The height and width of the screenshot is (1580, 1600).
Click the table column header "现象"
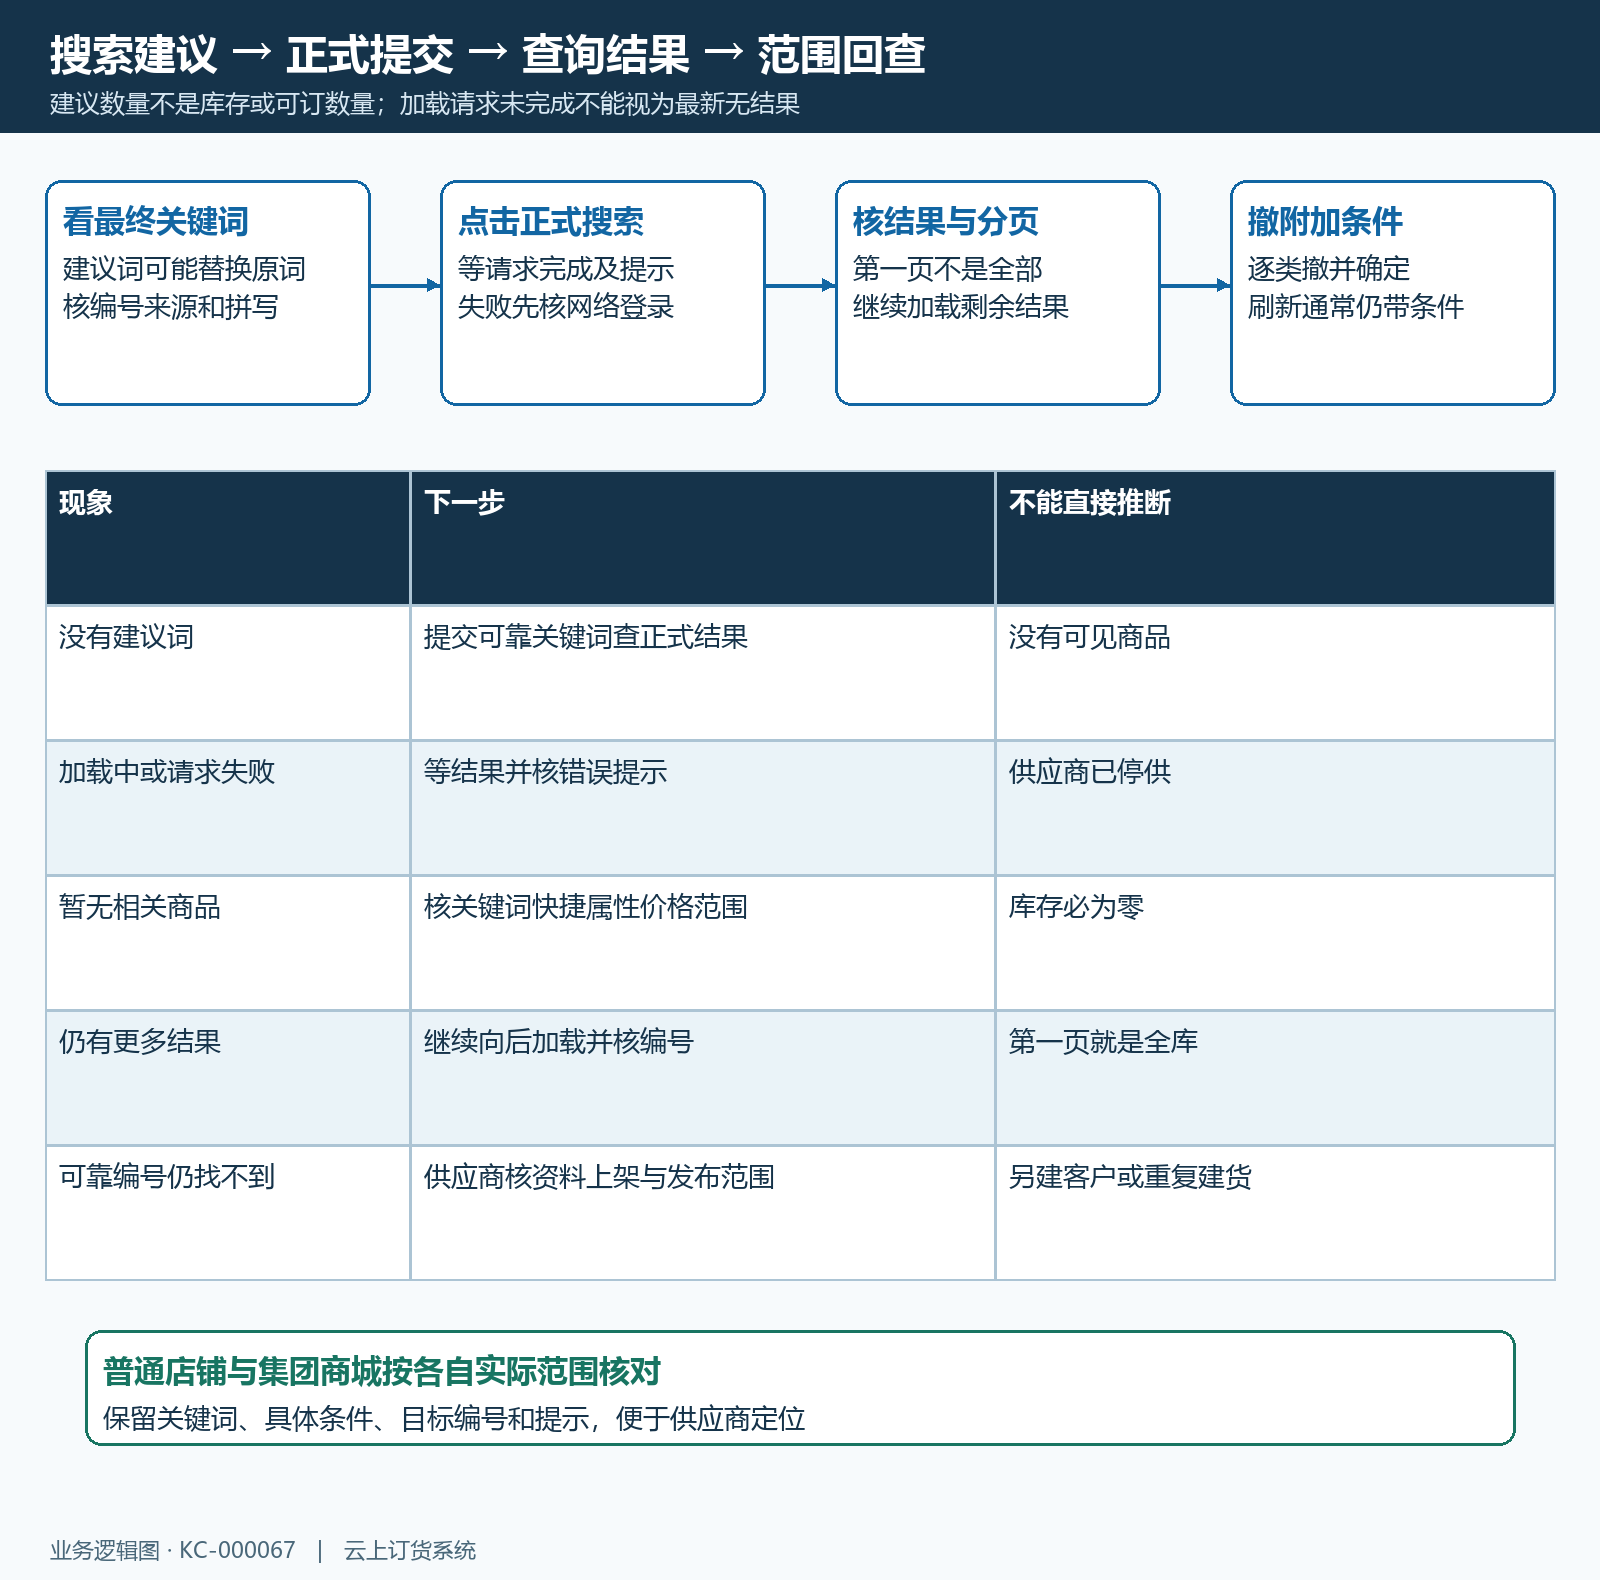pos(228,538)
